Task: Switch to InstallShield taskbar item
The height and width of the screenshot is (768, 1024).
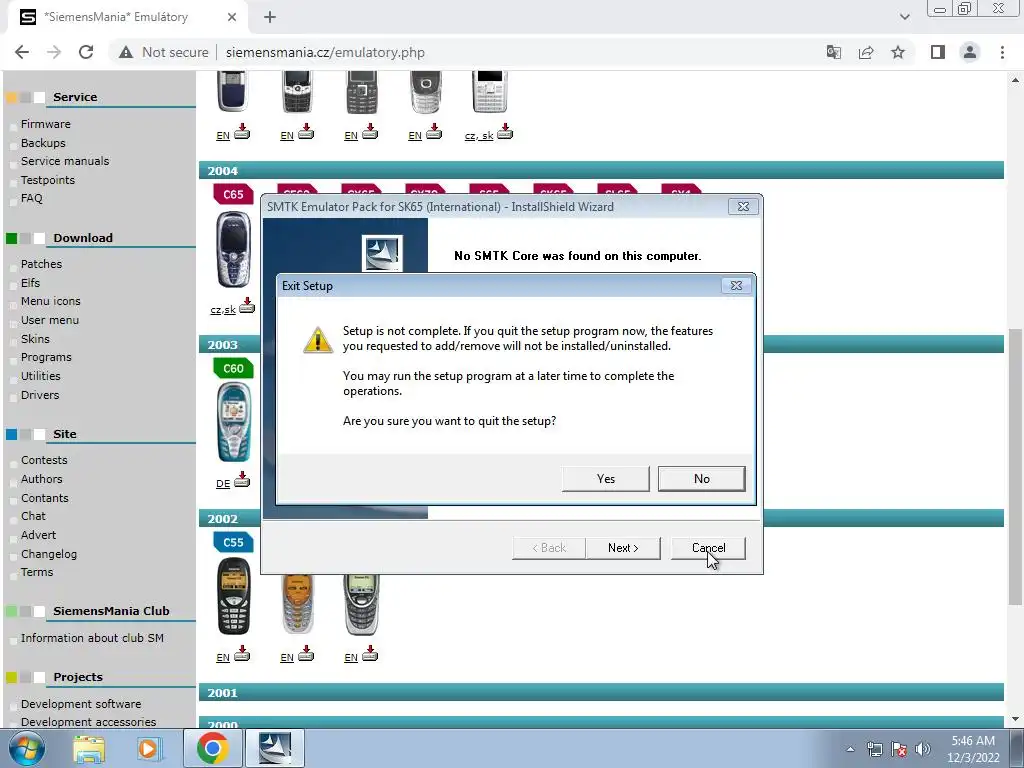Action: point(274,748)
